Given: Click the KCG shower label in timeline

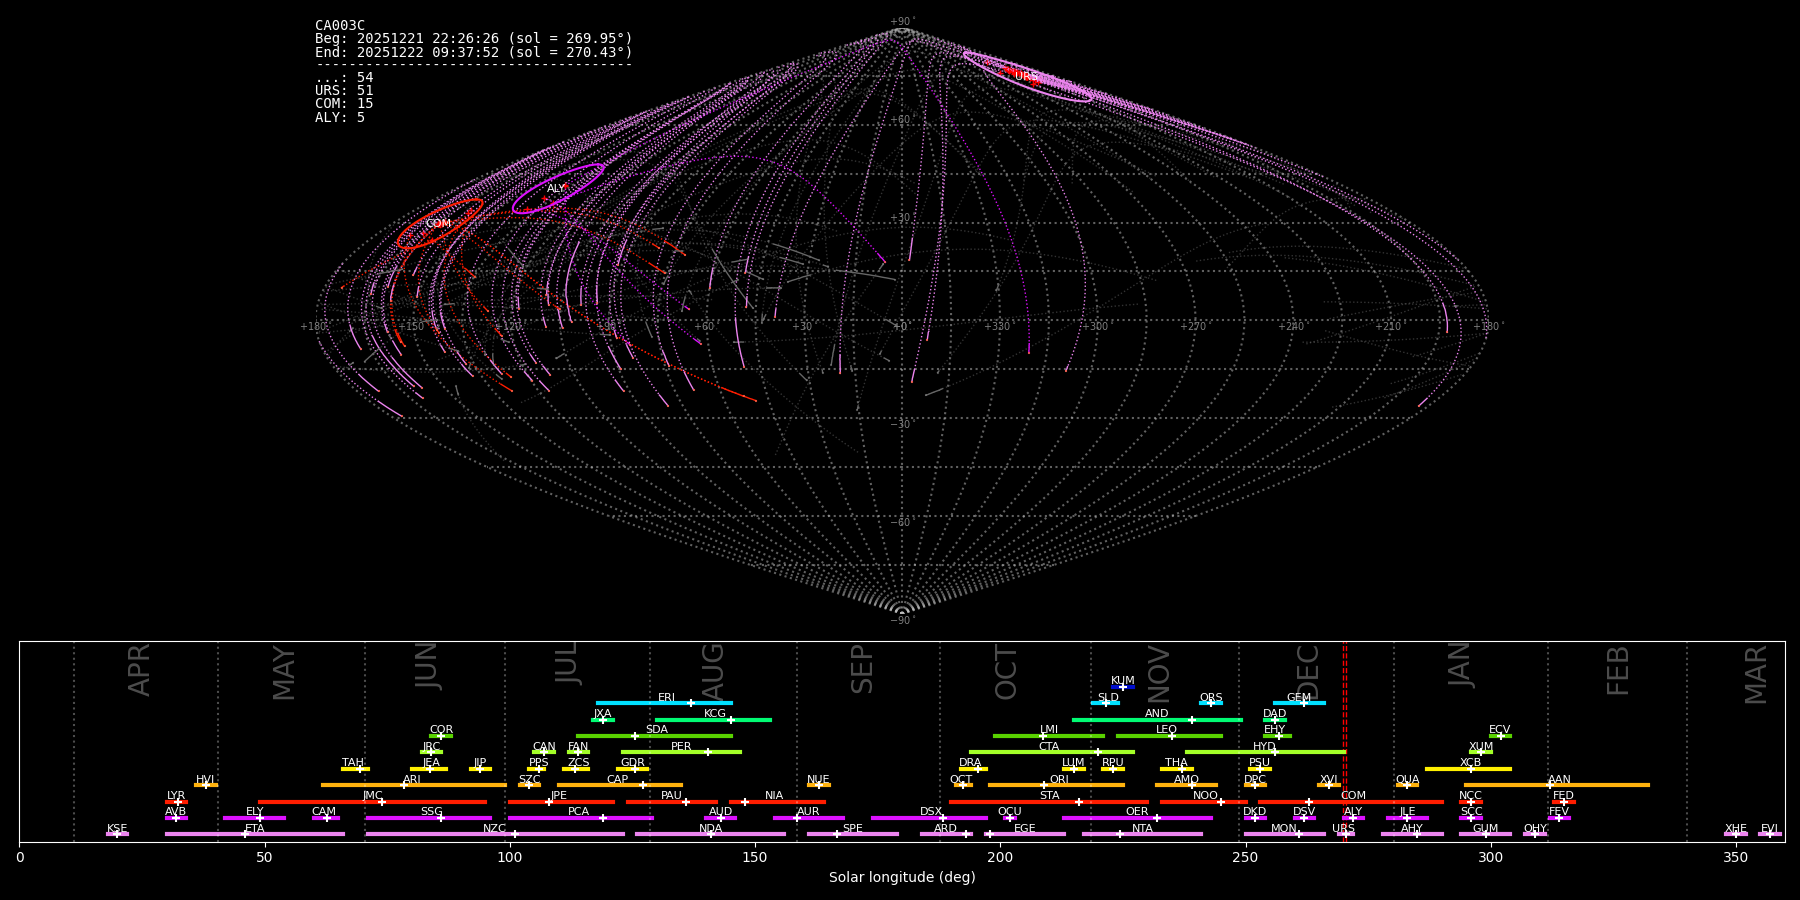Looking at the screenshot, I should pyautogui.click(x=715, y=714).
